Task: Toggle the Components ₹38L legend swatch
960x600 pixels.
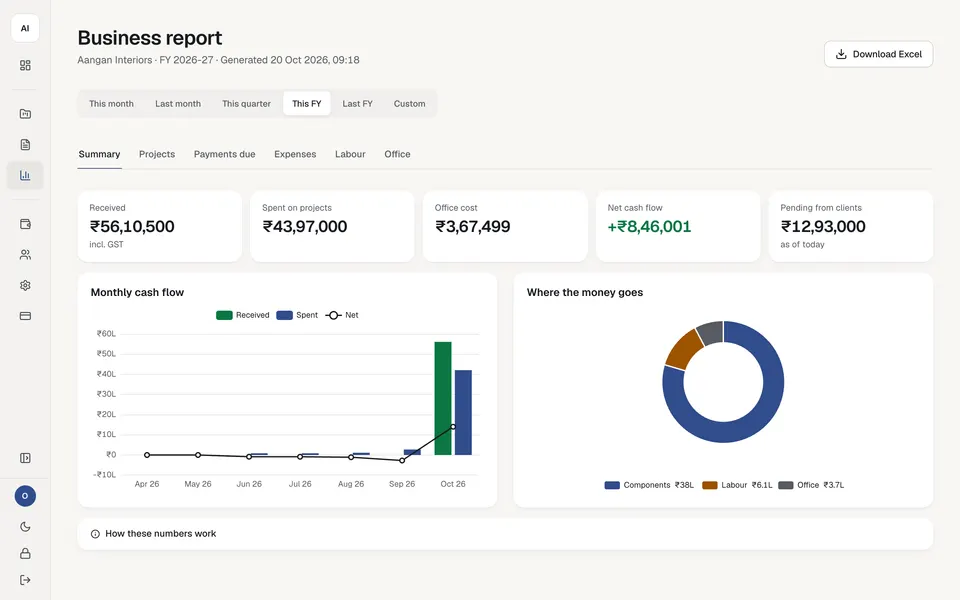Action: [x=612, y=485]
